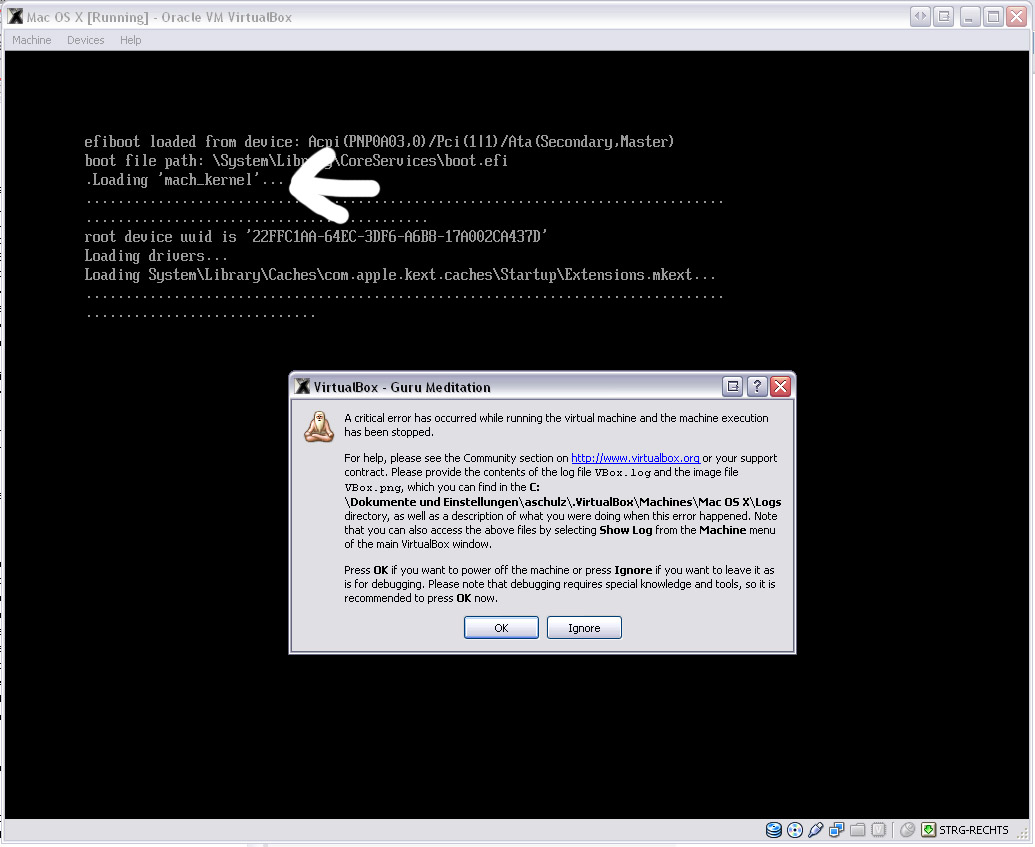Click the USB devices status icon
The image size is (1035, 847).
[816, 830]
